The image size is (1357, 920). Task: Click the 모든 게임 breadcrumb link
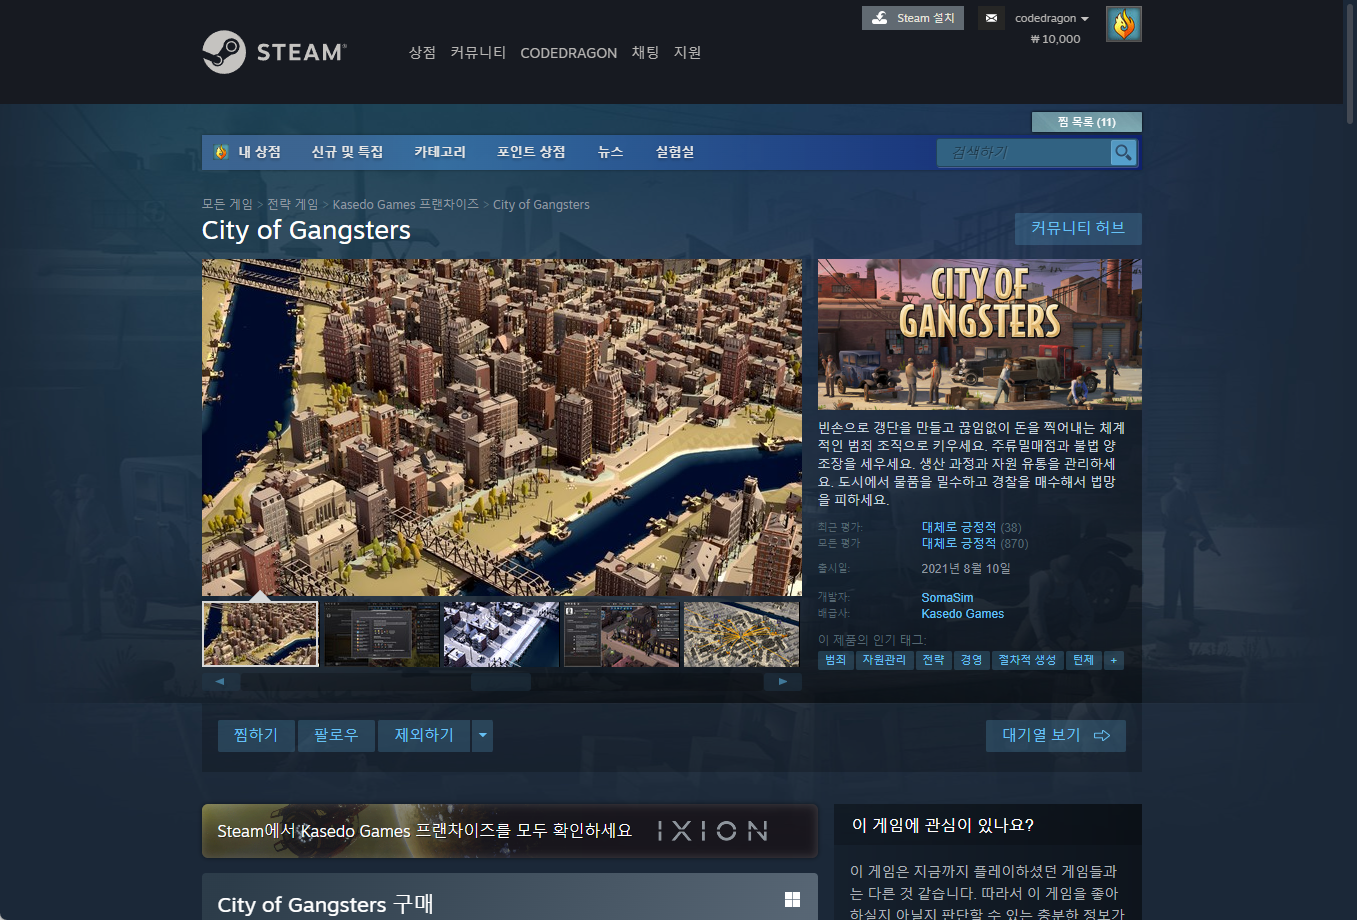227,204
